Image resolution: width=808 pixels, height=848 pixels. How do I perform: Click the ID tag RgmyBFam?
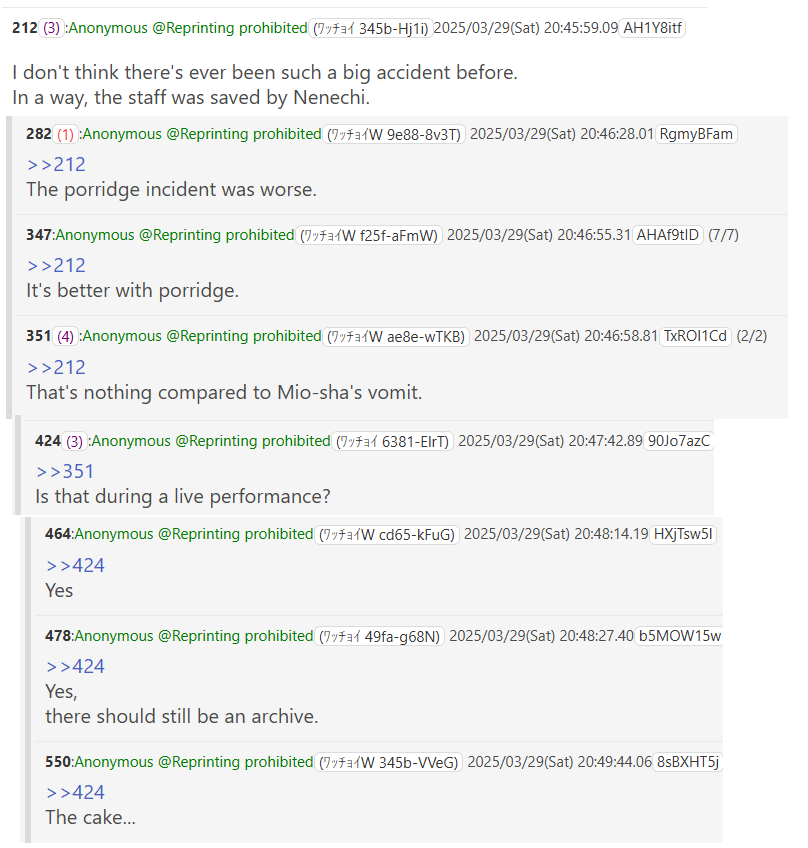(x=696, y=134)
